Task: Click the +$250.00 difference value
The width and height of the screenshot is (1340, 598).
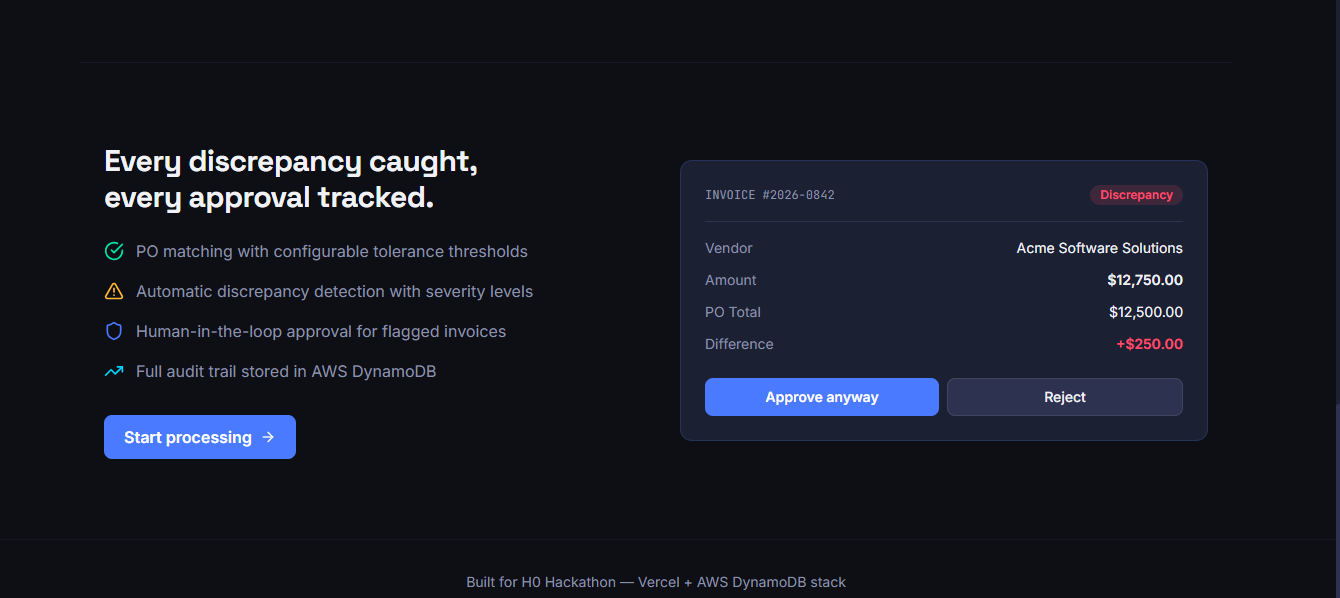Action: (x=1150, y=344)
